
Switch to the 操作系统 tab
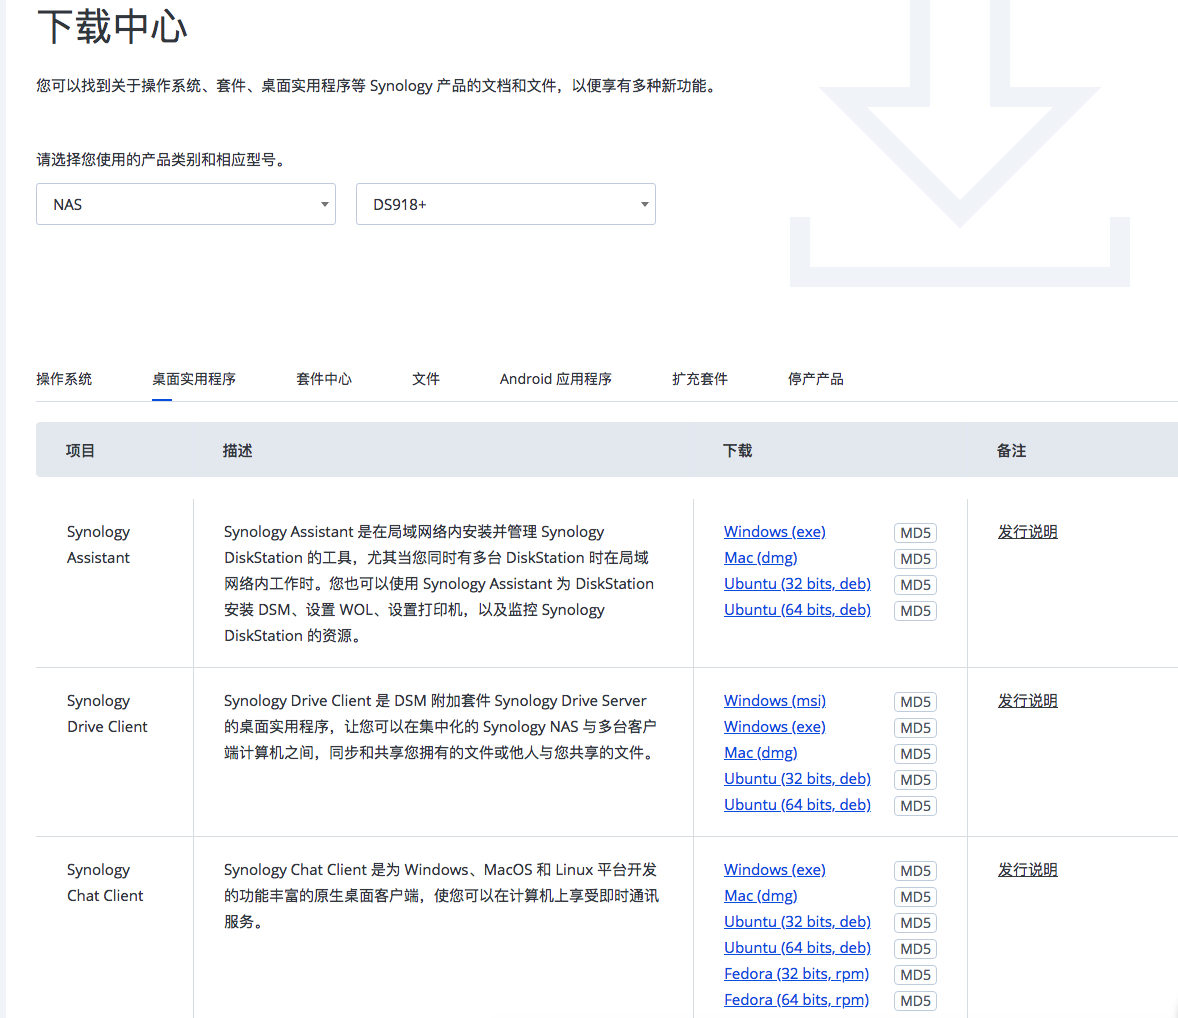coord(64,379)
